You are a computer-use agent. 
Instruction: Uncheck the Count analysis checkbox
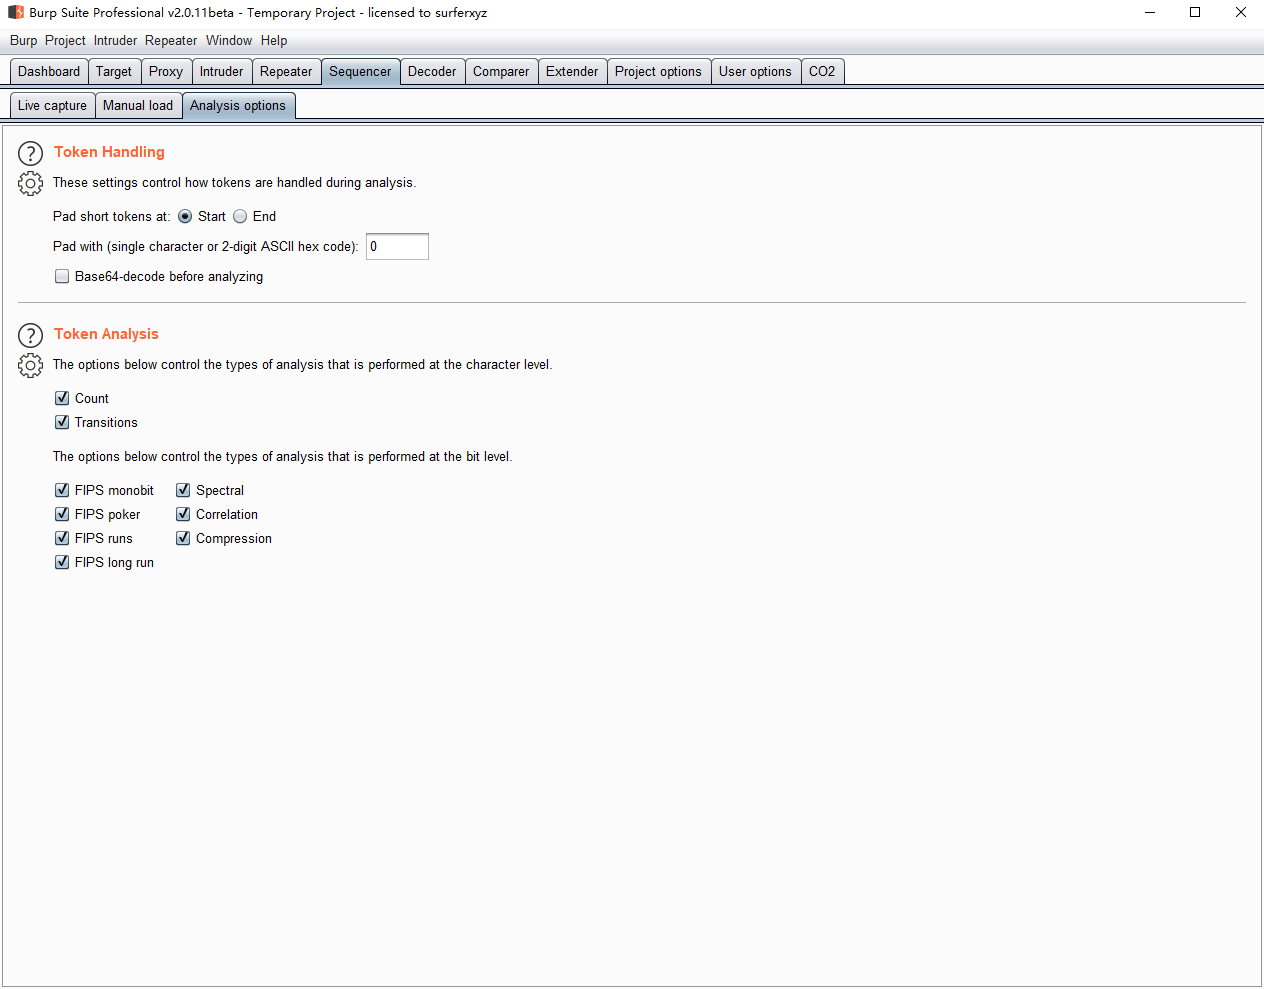62,398
